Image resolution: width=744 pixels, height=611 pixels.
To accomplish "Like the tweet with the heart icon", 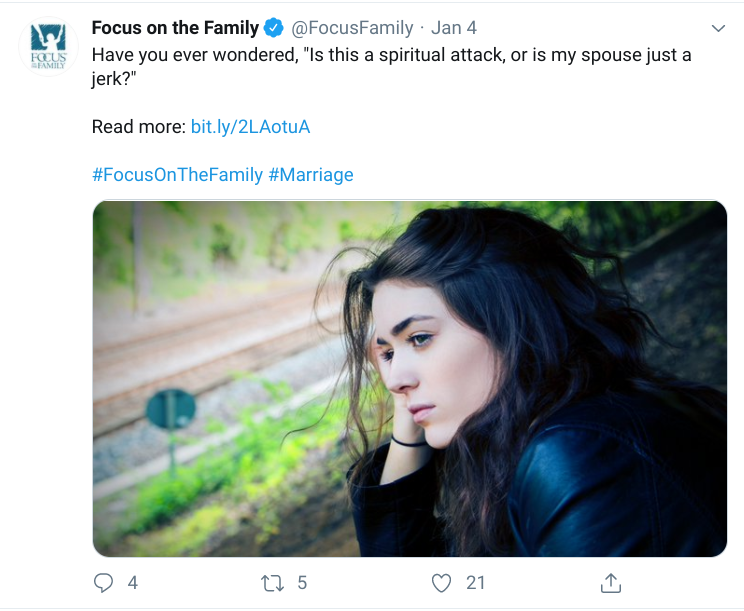I will (x=442, y=582).
